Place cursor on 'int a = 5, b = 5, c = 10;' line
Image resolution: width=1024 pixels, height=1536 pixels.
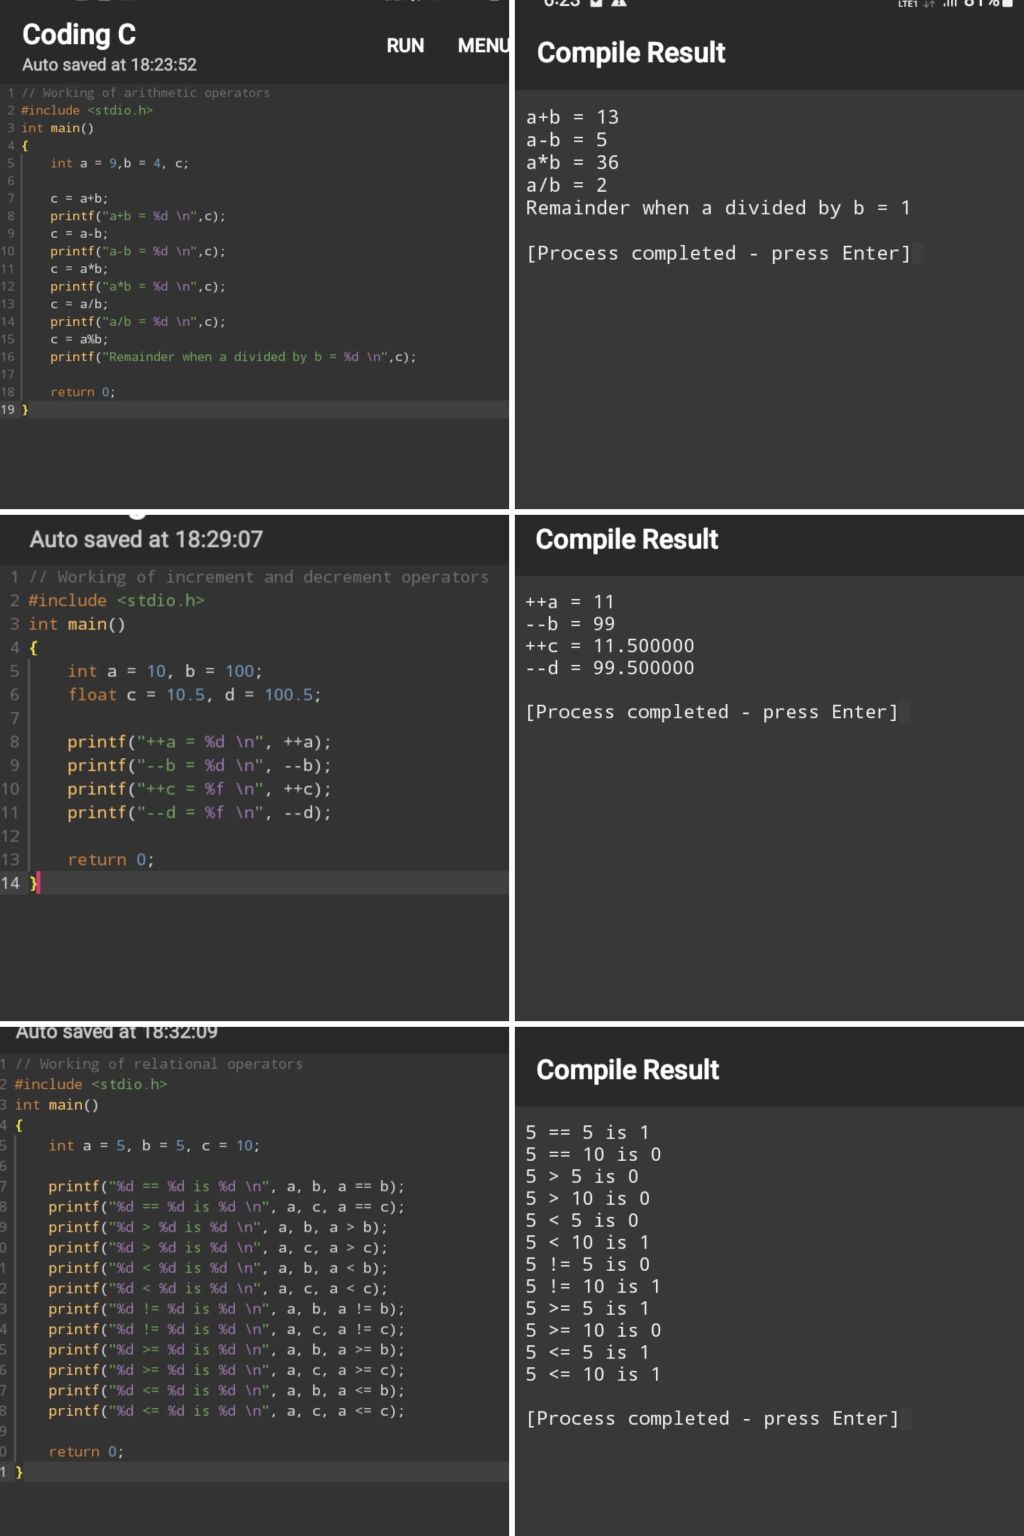click(154, 1146)
